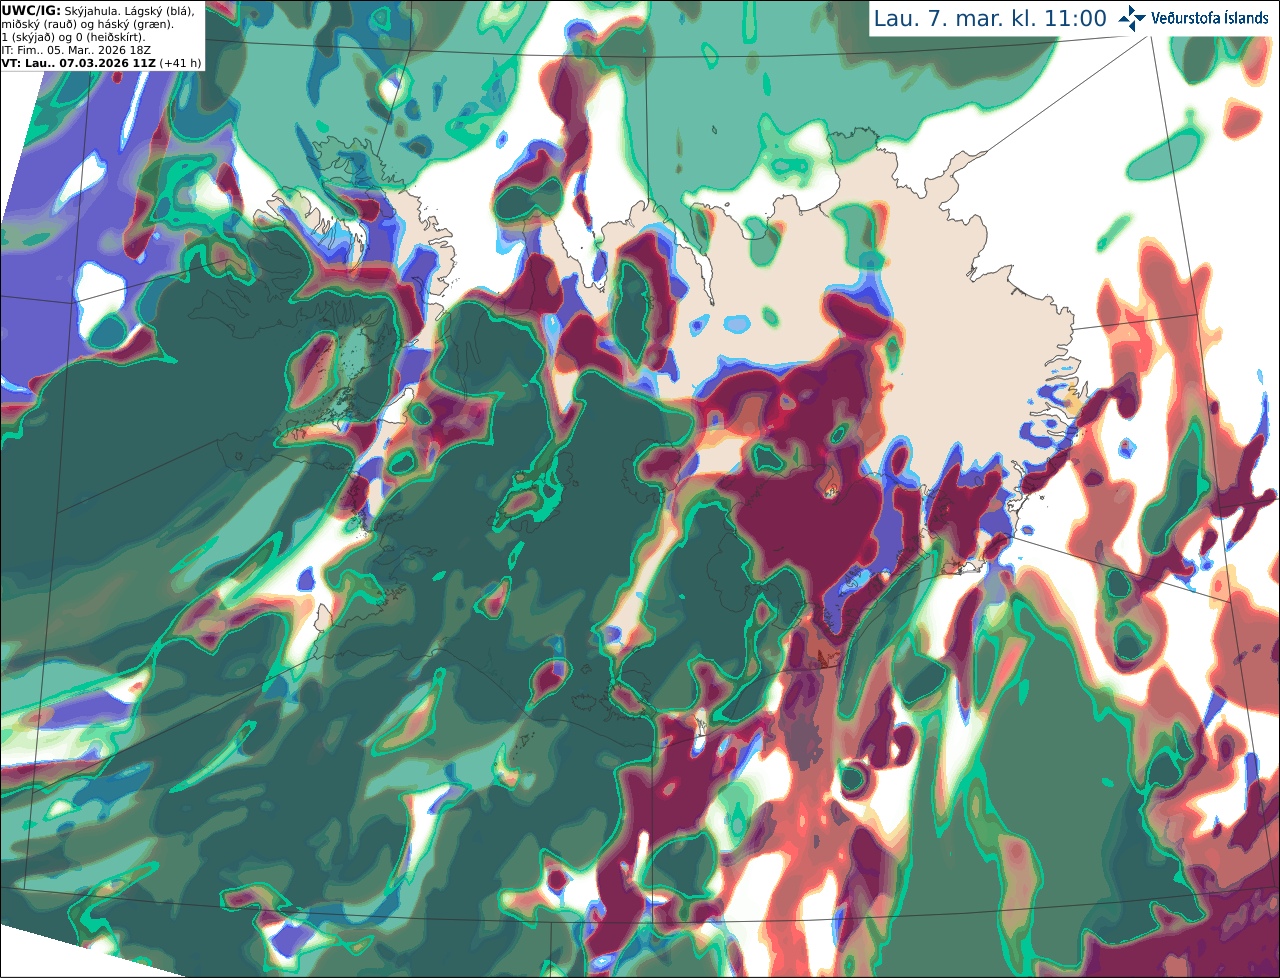1280x978 pixels.
Task: Click the 'IT: Fim.. 05. Mar.. 2026 18Z' line
Action: 76,49
